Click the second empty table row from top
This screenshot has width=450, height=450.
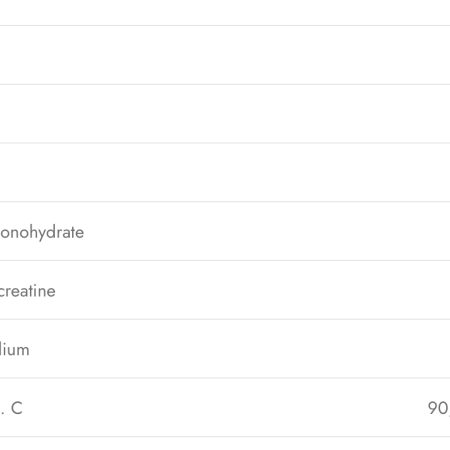225,55
